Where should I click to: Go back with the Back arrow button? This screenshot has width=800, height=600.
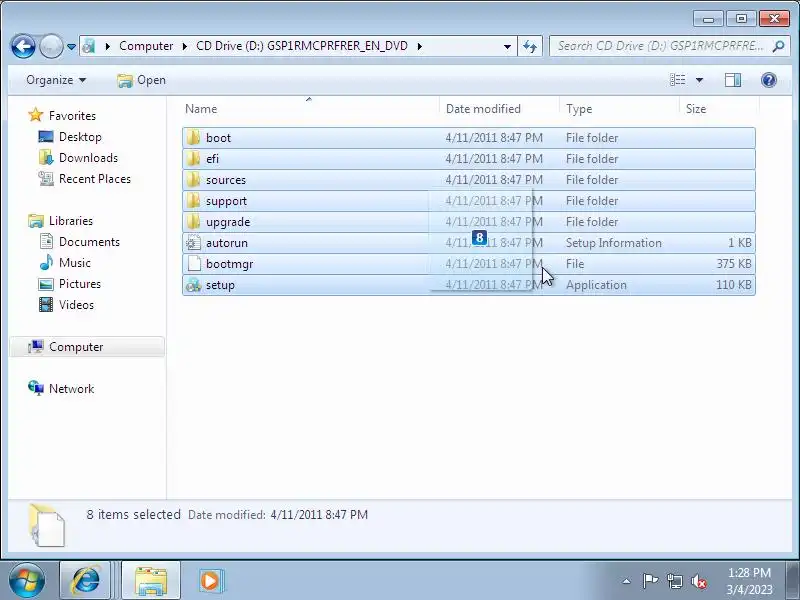[x=23, y=46]
